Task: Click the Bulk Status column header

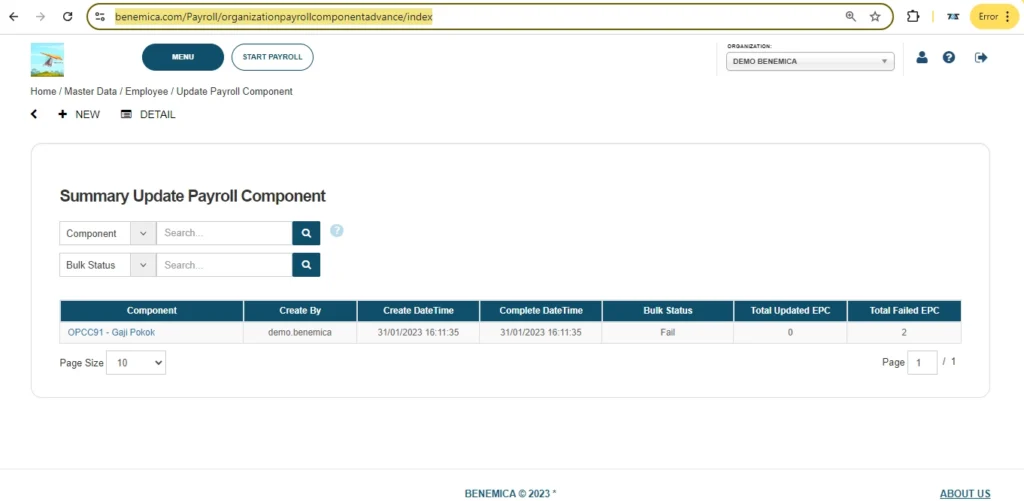Action: tap(667, 311)
